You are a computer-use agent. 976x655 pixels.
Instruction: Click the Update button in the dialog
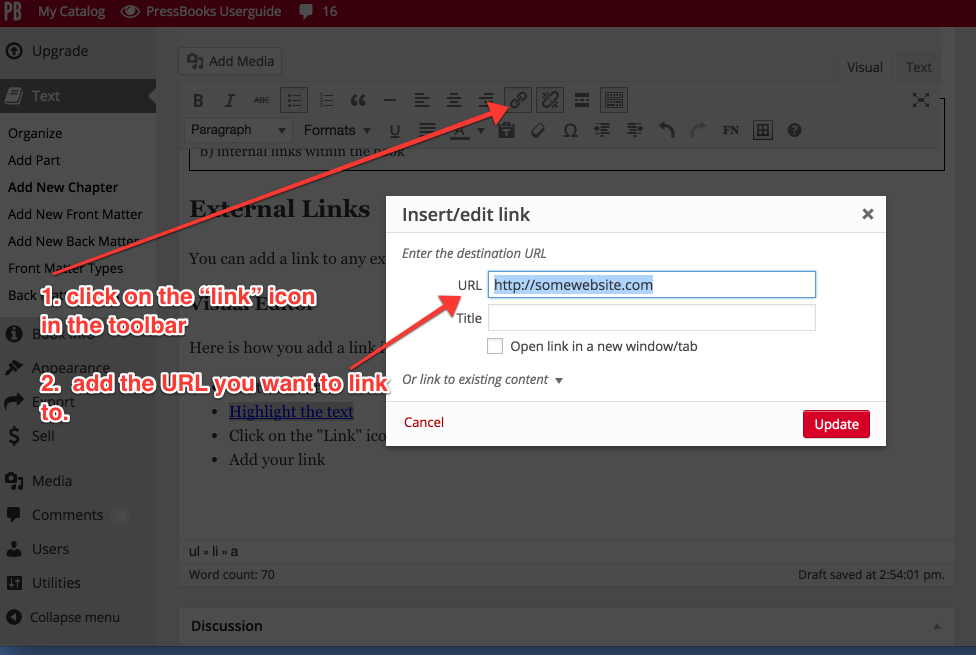pos(836,424)
